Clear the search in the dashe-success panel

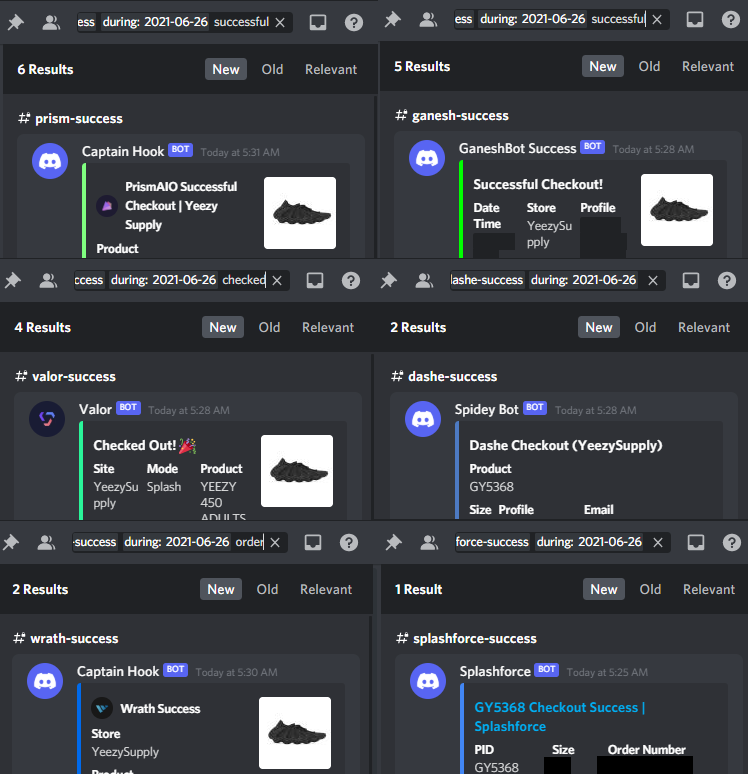point(653,280)
